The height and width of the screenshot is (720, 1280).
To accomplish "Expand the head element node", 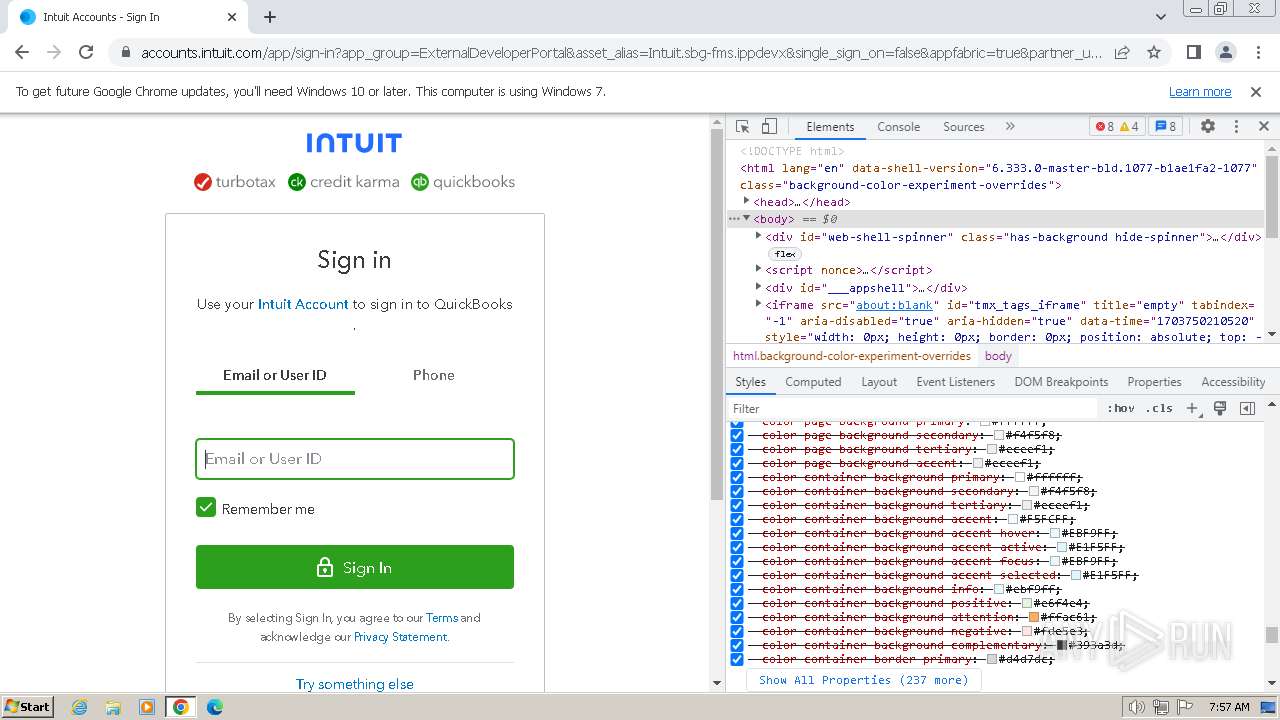I will pos(746,201).
